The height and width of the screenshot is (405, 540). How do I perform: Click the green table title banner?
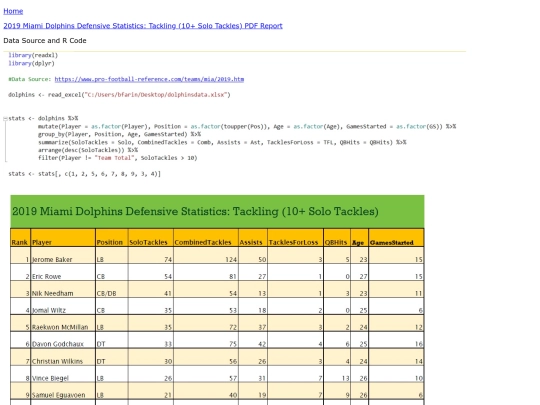(217, 211)
